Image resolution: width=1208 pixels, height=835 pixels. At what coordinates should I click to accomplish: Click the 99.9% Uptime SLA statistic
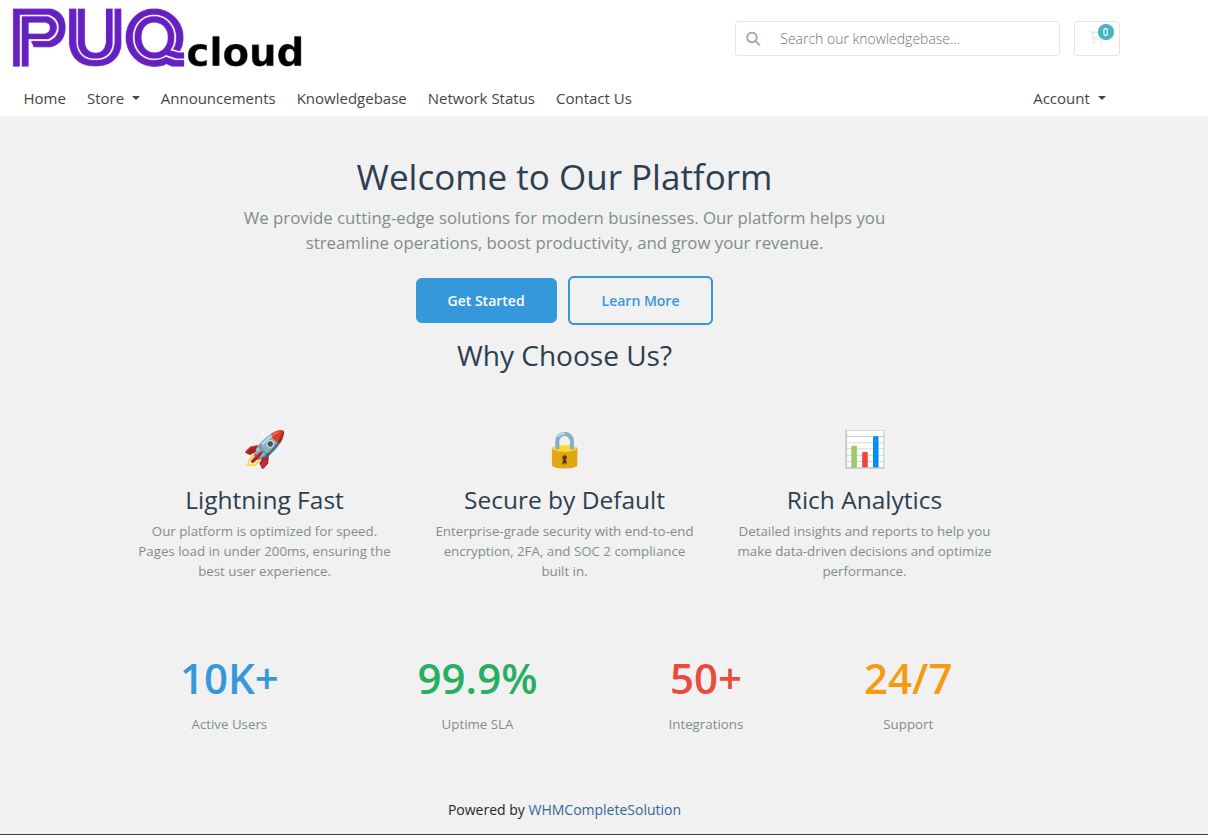click(477, 680)
